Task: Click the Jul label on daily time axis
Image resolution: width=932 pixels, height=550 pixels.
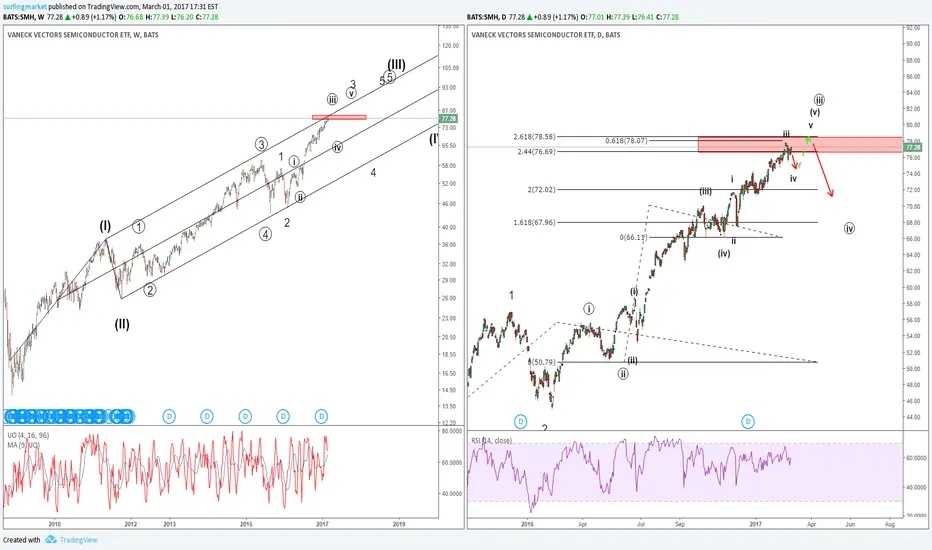Action: click(x=641, y=524)
